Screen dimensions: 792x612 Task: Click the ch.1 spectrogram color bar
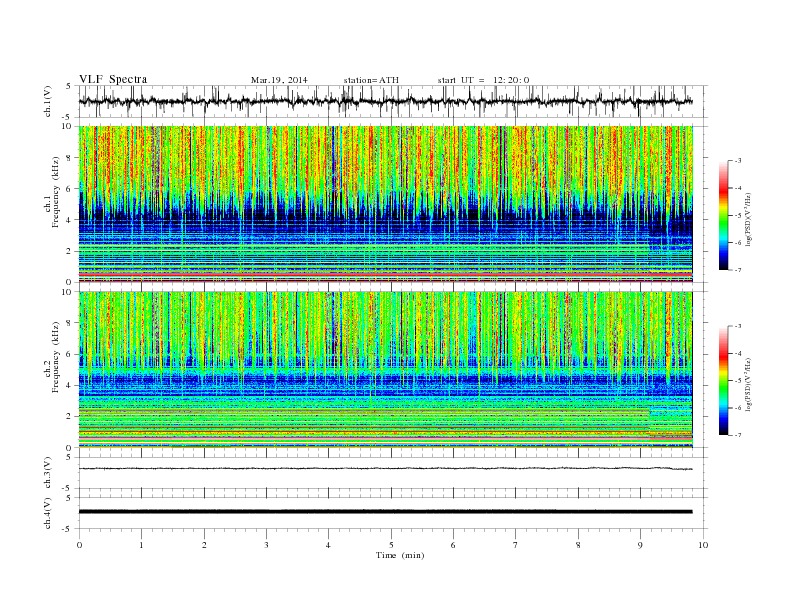pyautogui.click(x=723, y=215)
